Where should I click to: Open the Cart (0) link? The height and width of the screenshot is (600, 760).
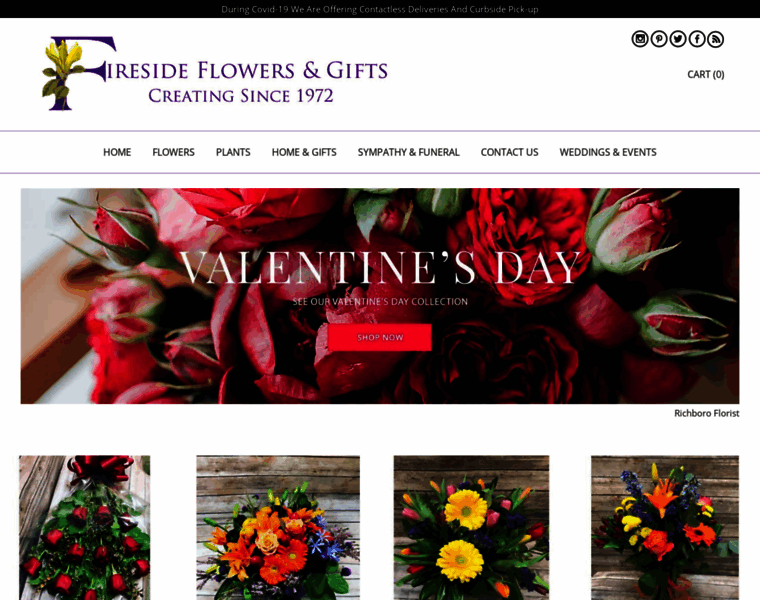point(706,74)
